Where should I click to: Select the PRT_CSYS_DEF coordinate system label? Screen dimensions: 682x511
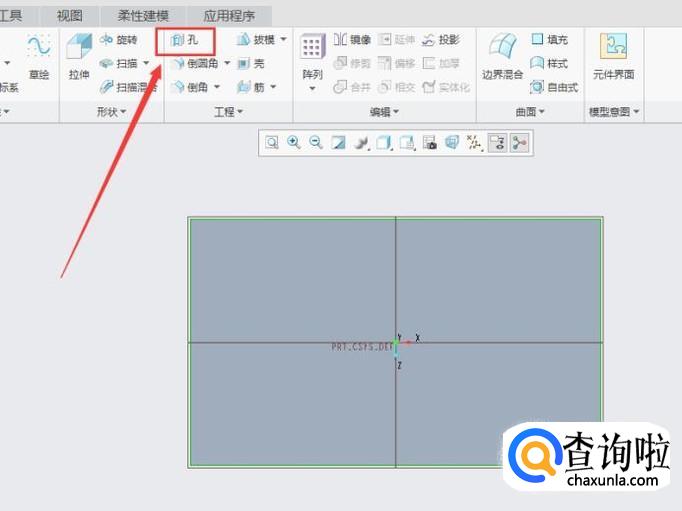362,347
